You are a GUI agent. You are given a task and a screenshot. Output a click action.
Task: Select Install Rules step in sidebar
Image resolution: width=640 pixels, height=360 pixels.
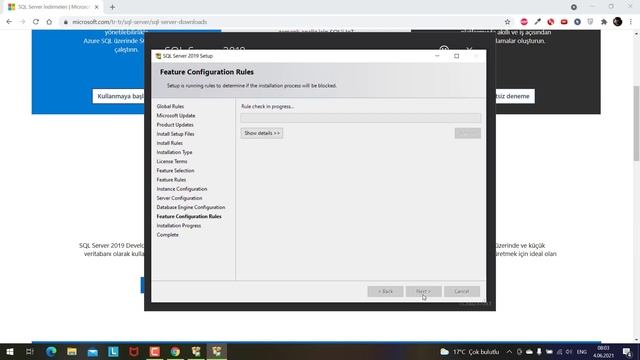(169, 143)
